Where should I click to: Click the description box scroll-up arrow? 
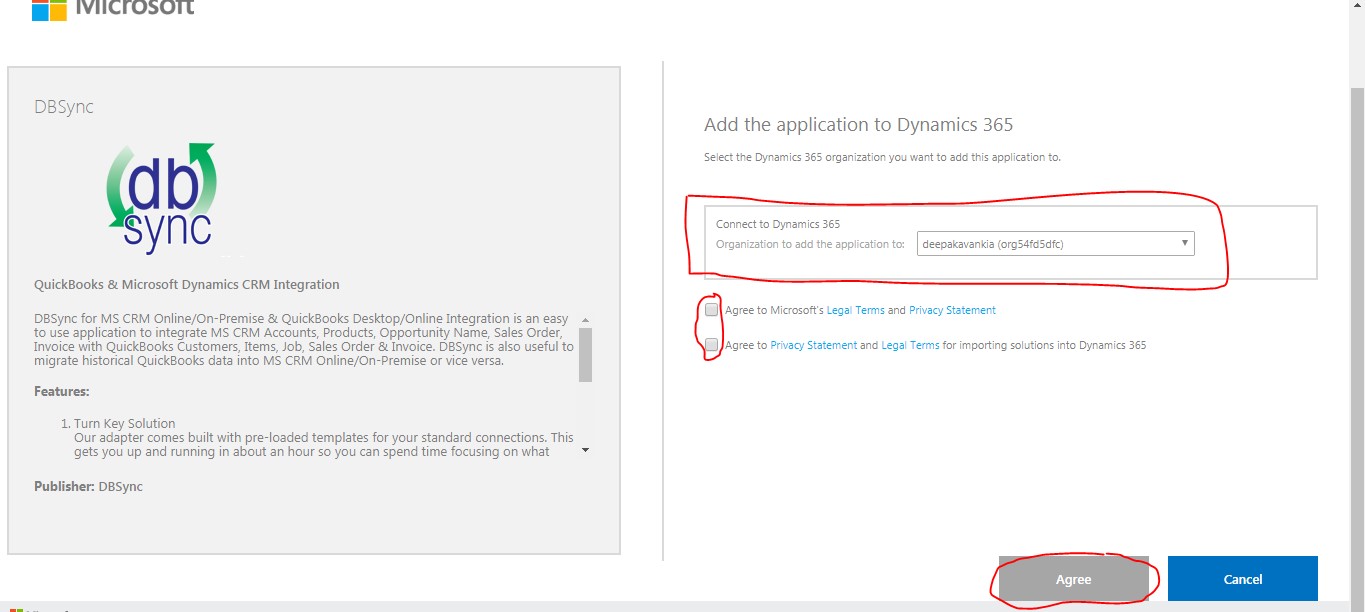click(x=585, y=319)
